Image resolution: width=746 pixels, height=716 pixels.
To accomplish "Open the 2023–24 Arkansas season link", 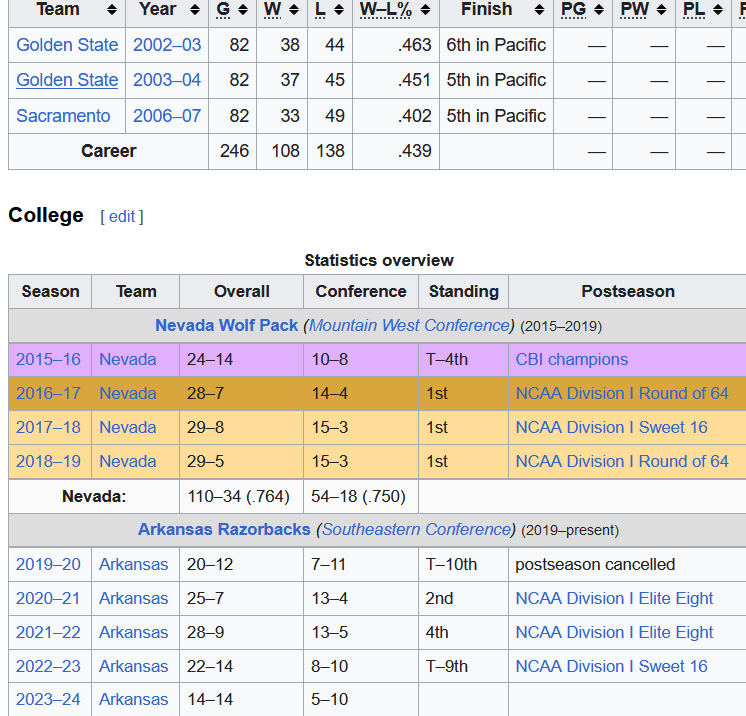I will tap(48, 700).
